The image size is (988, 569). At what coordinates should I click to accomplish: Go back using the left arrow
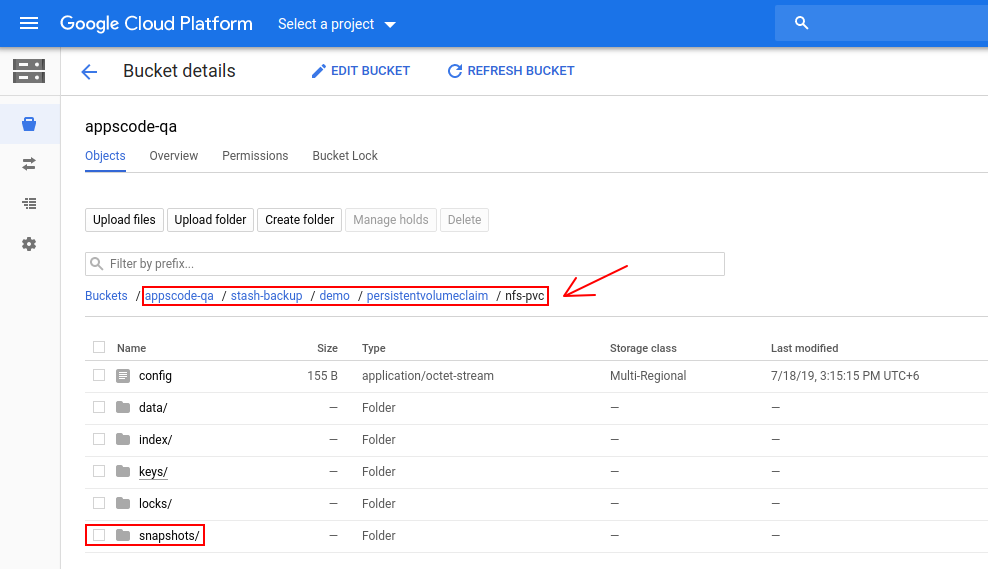pos(89,71)
